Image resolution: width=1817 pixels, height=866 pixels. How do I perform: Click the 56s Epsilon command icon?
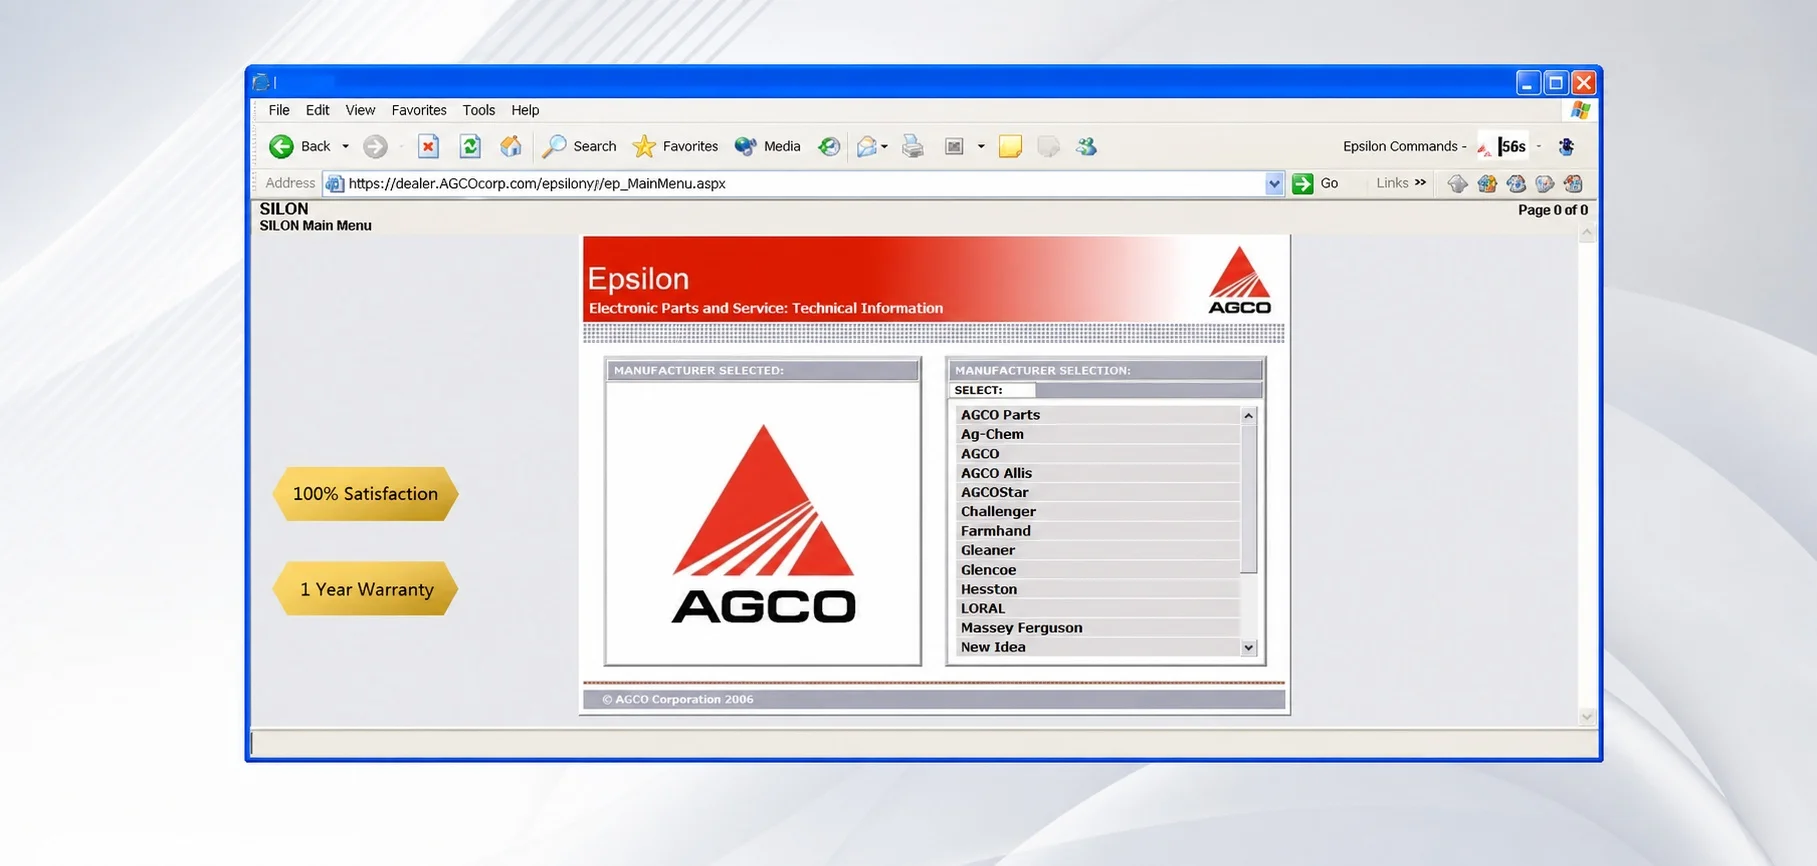click(1502, 146)
